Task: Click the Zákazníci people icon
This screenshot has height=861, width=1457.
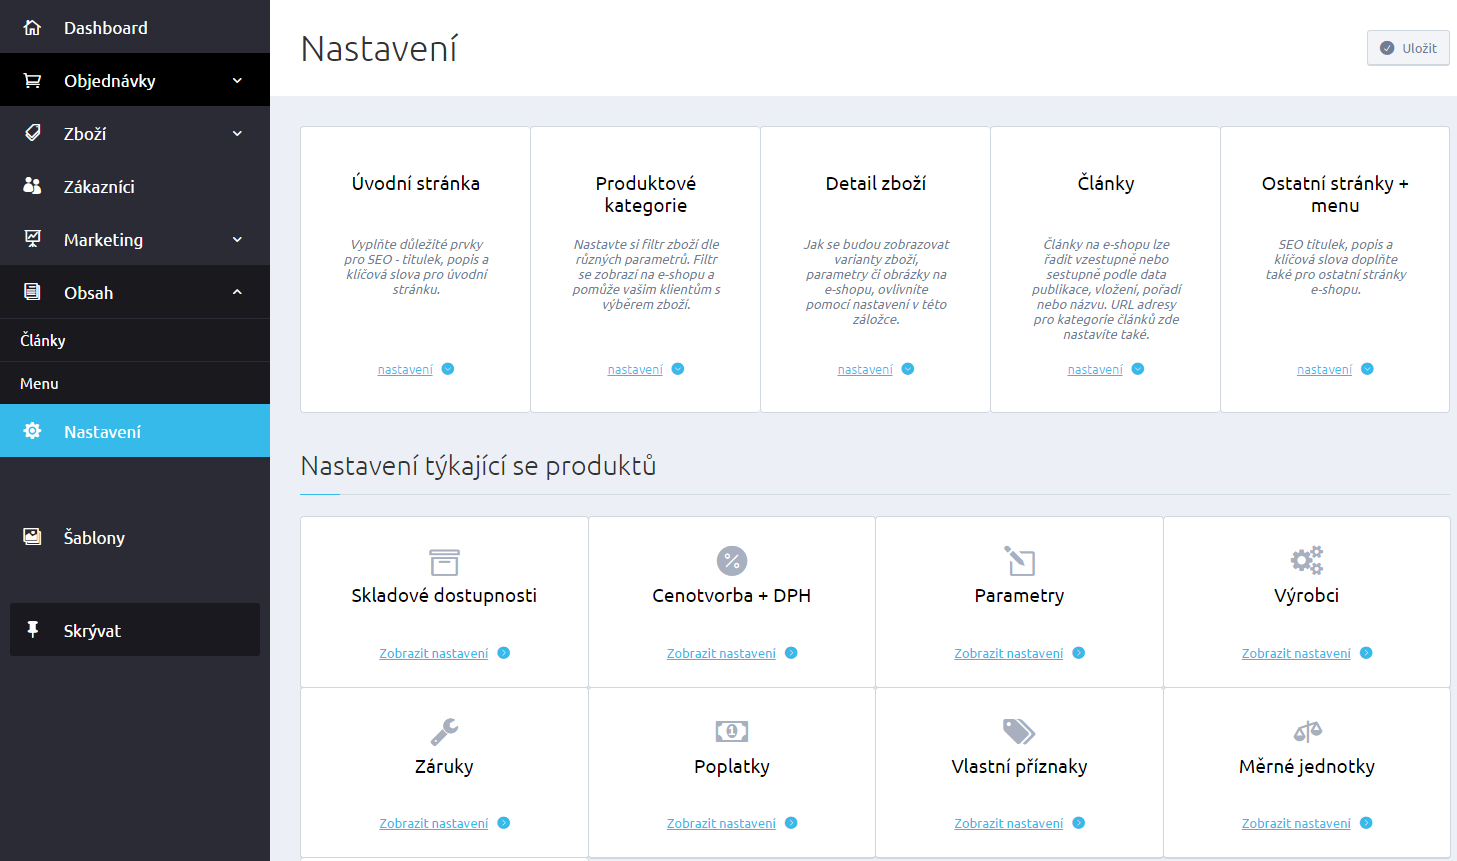Action: tap(32, 186)
